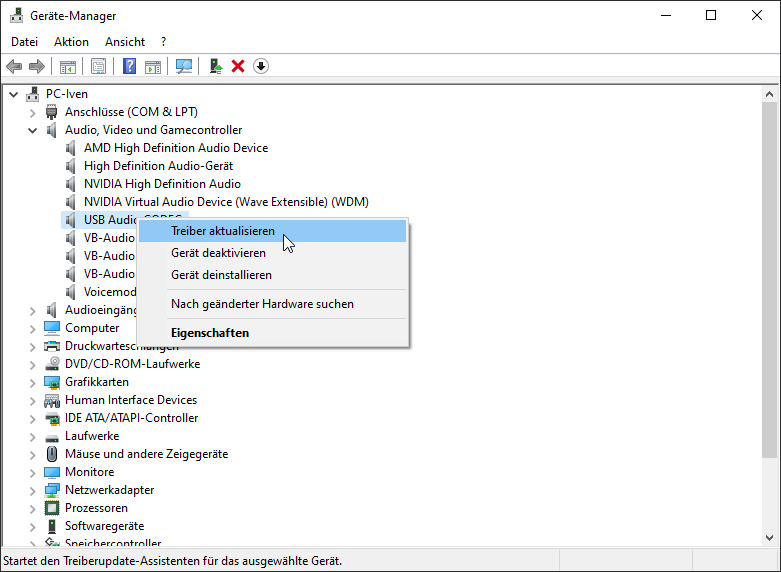This screenshot has width=781, height=572.
Task: Click the update driver toolbar icon
Action: click(x=215, y=66)
